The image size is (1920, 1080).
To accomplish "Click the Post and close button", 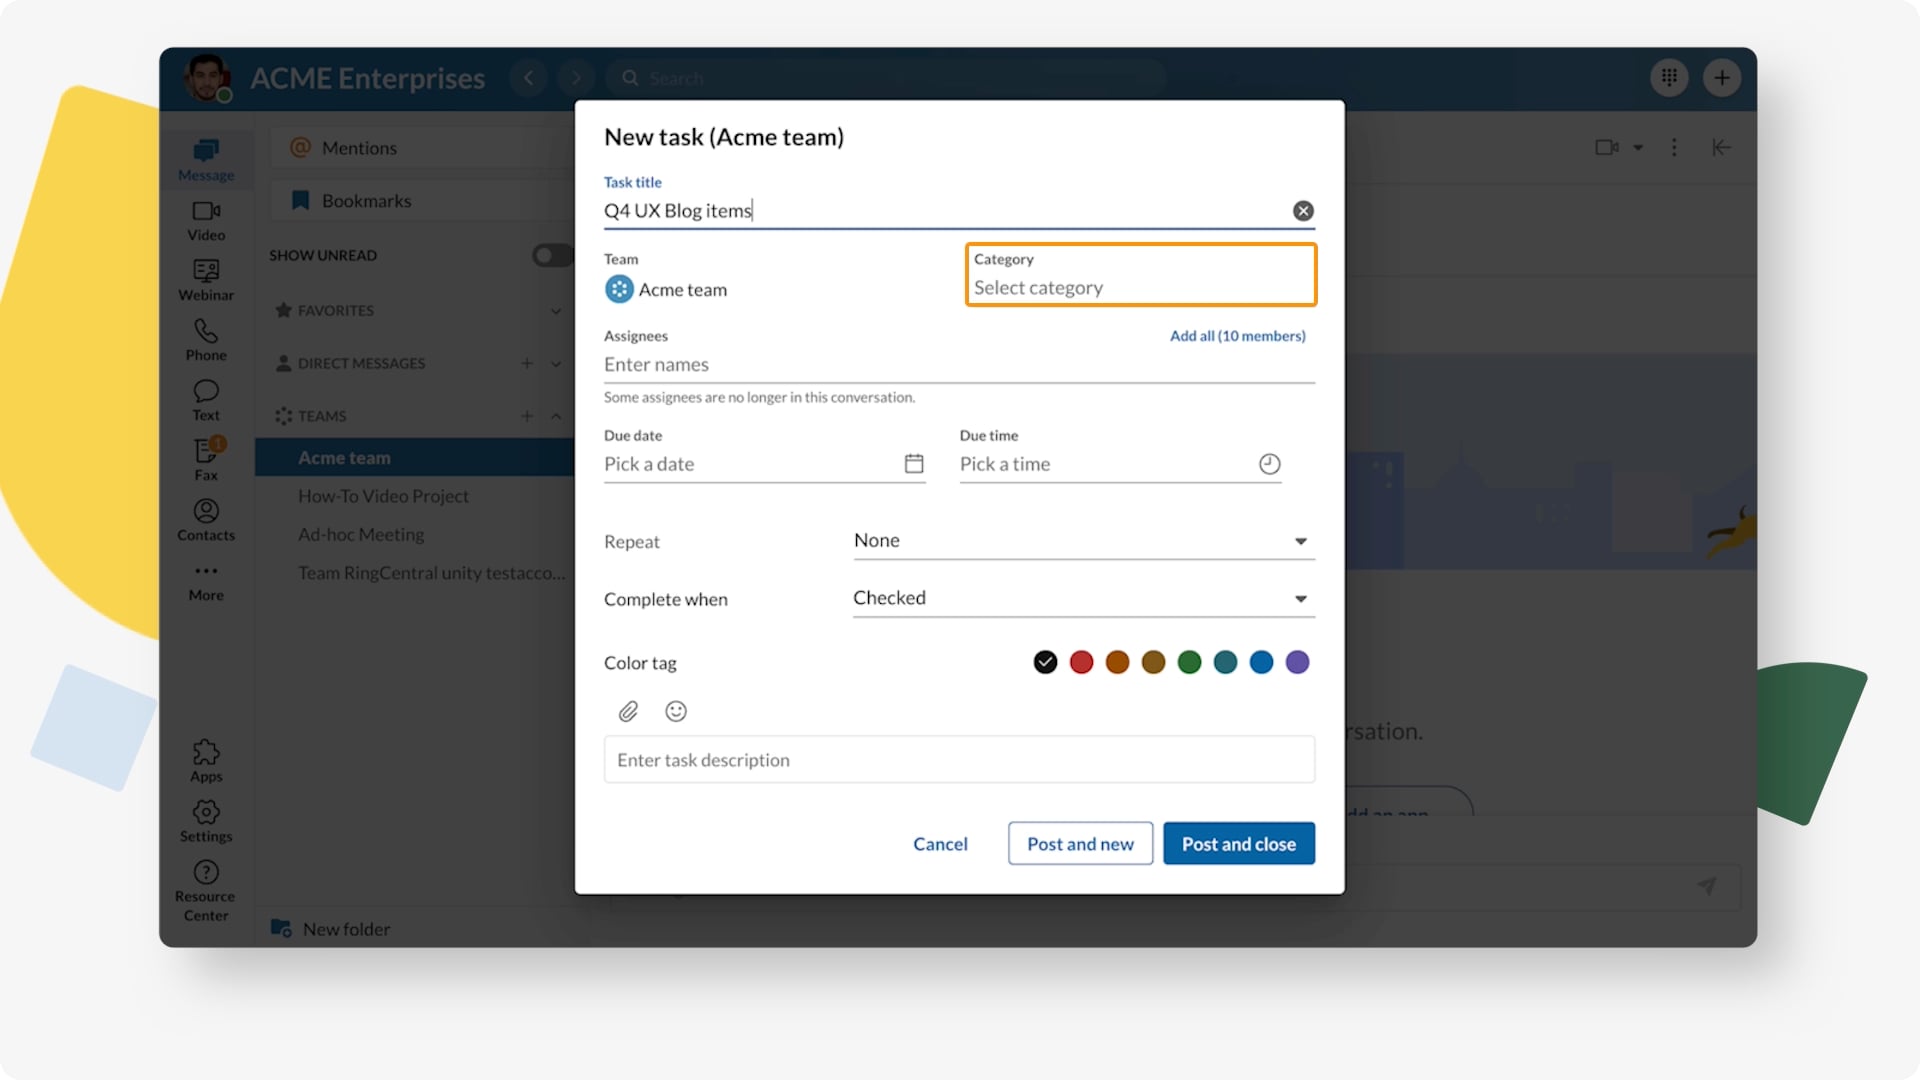I will click(x=1238, y=843).
